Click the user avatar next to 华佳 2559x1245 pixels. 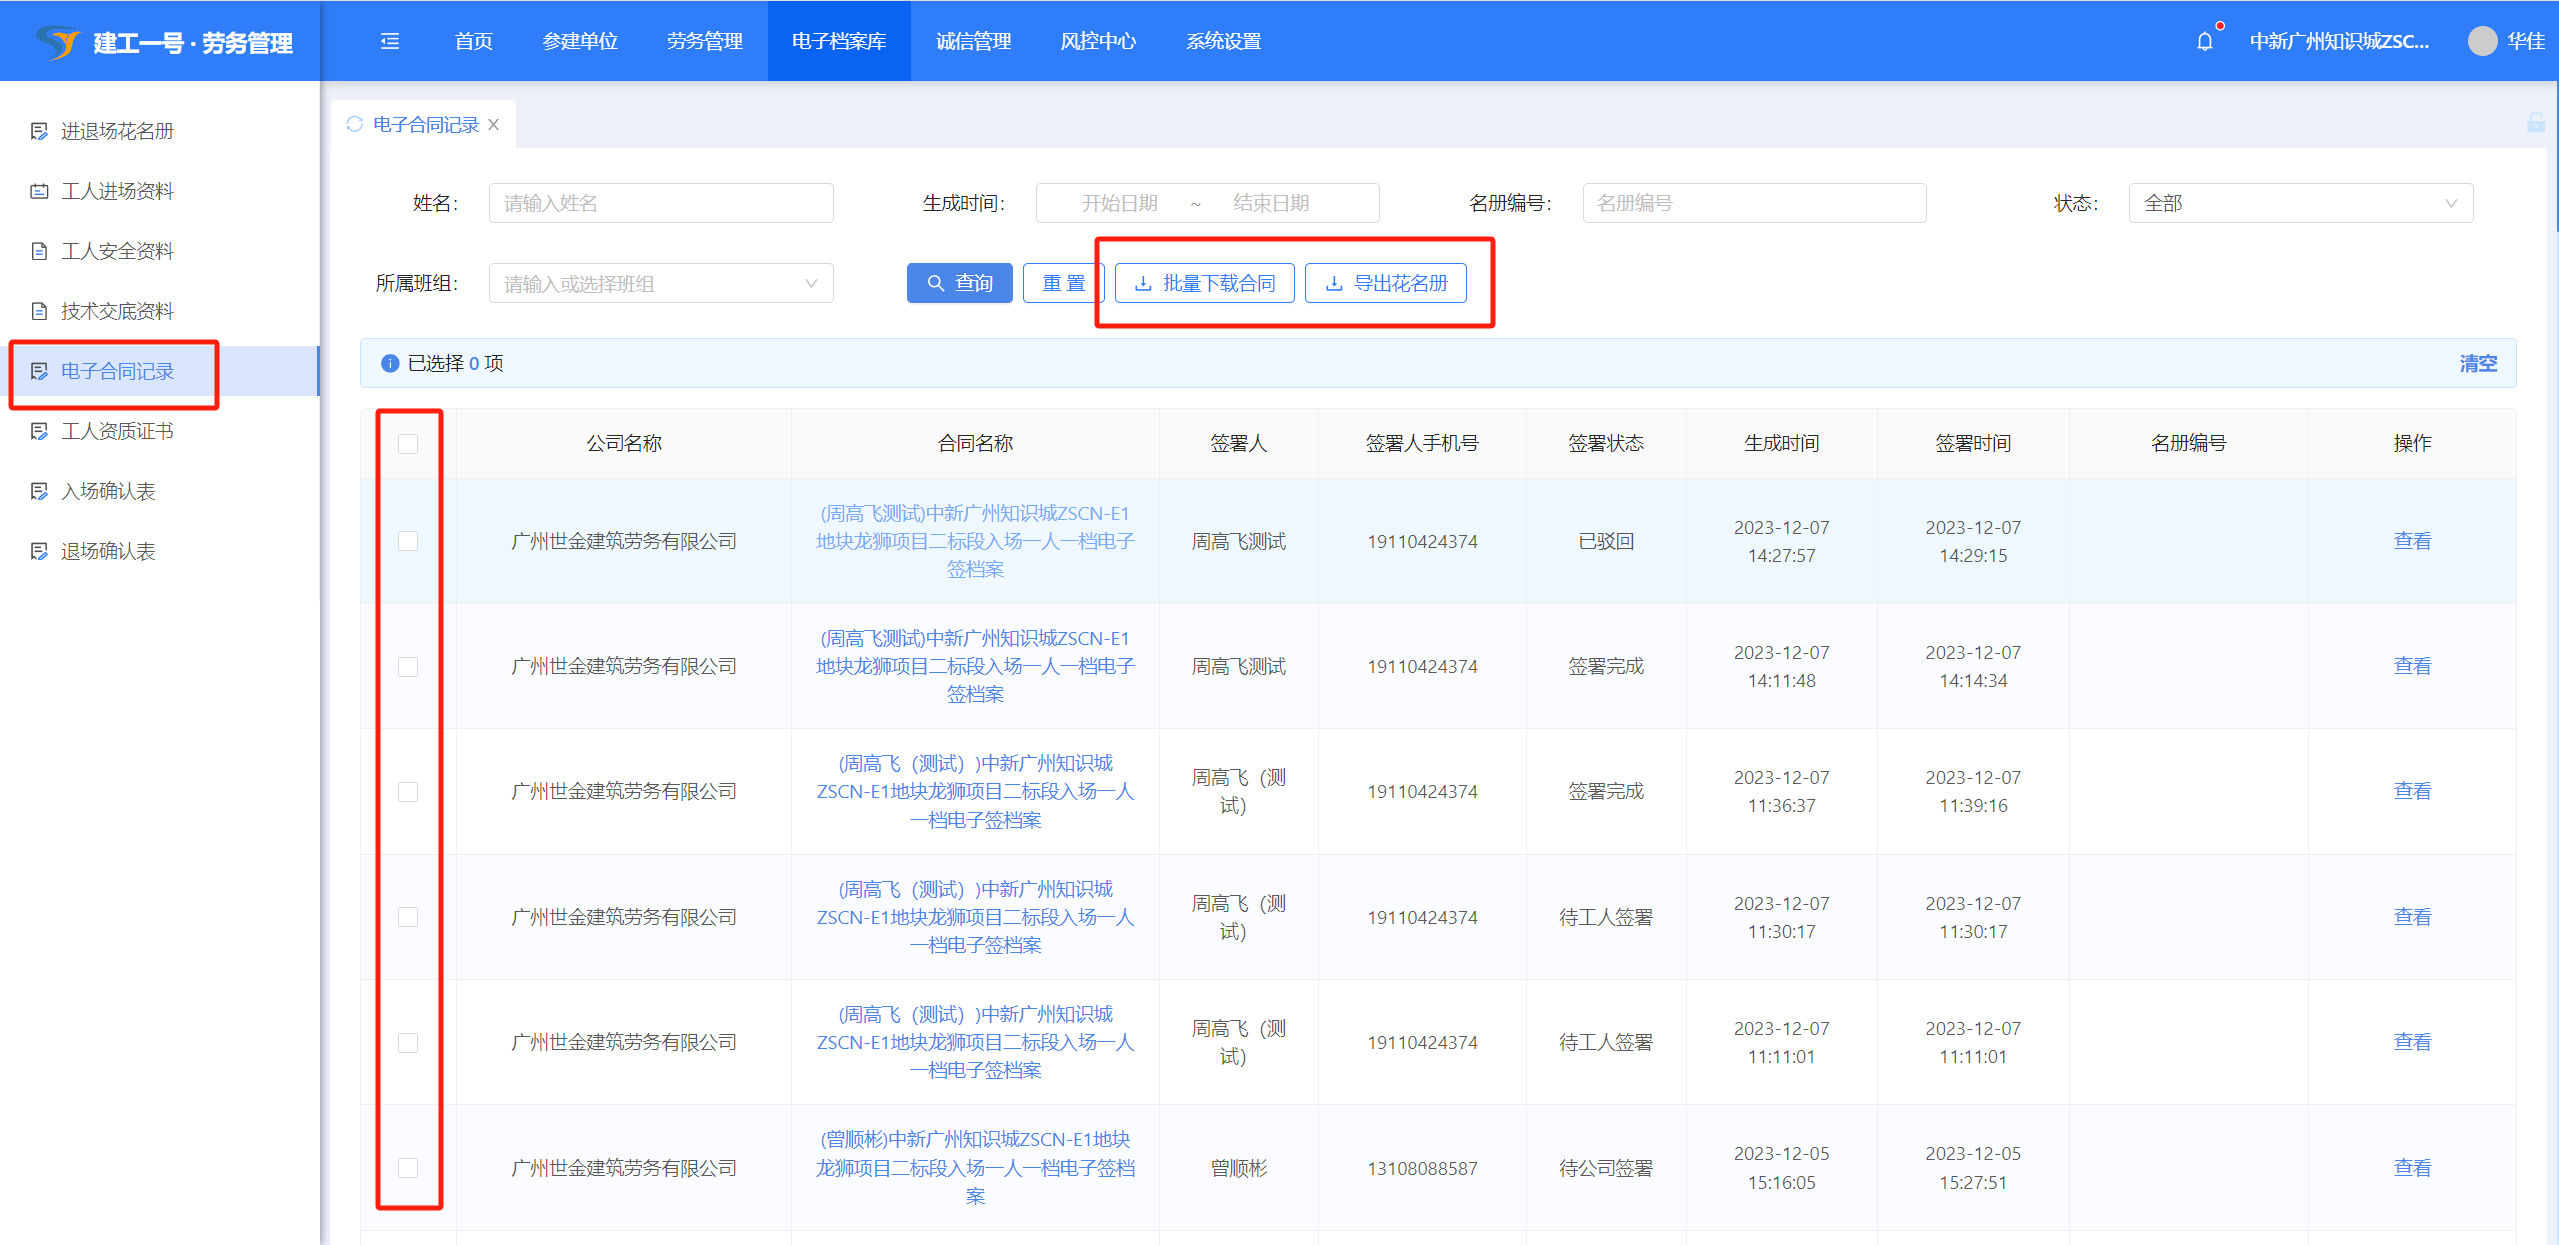pyautogui.click(x=2481, y=41)
